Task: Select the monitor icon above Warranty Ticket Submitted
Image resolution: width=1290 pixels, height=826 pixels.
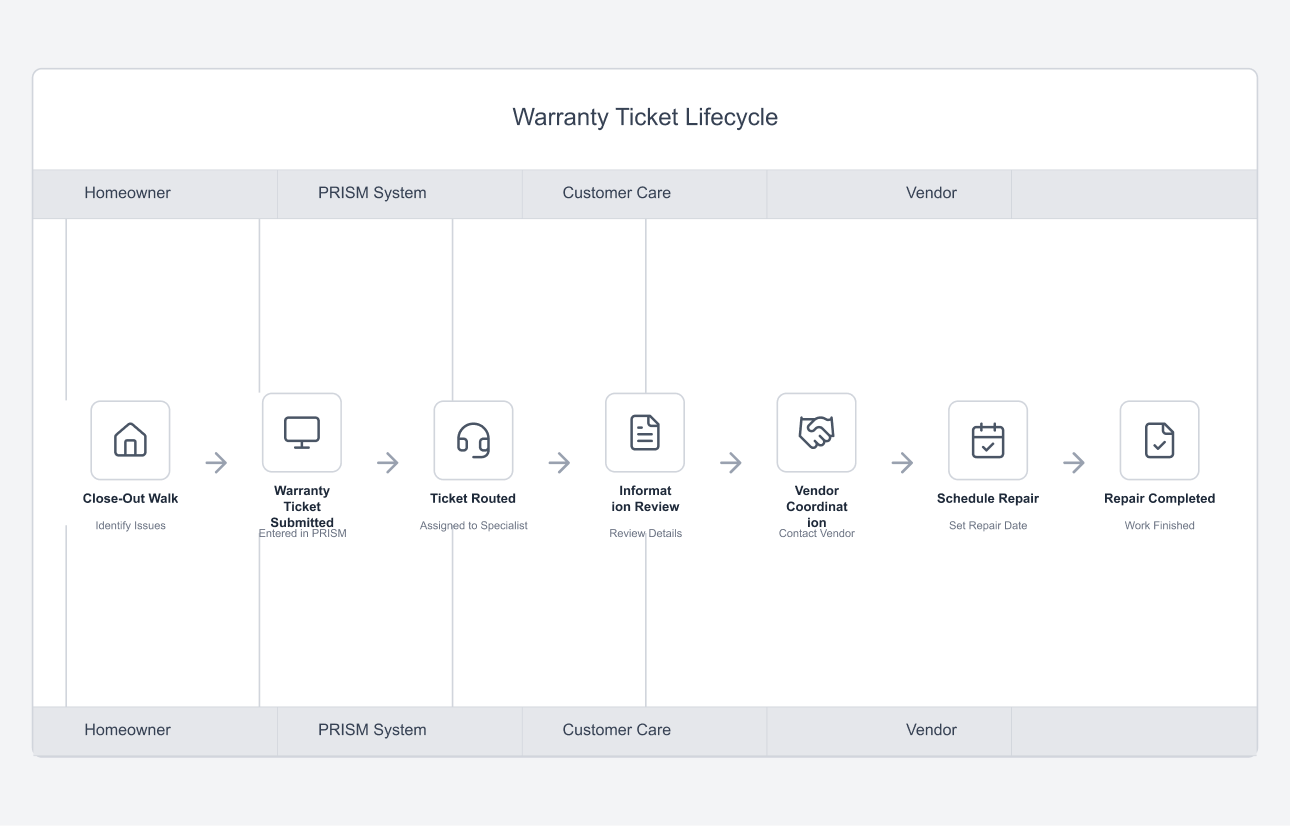Action: point(302,432)
